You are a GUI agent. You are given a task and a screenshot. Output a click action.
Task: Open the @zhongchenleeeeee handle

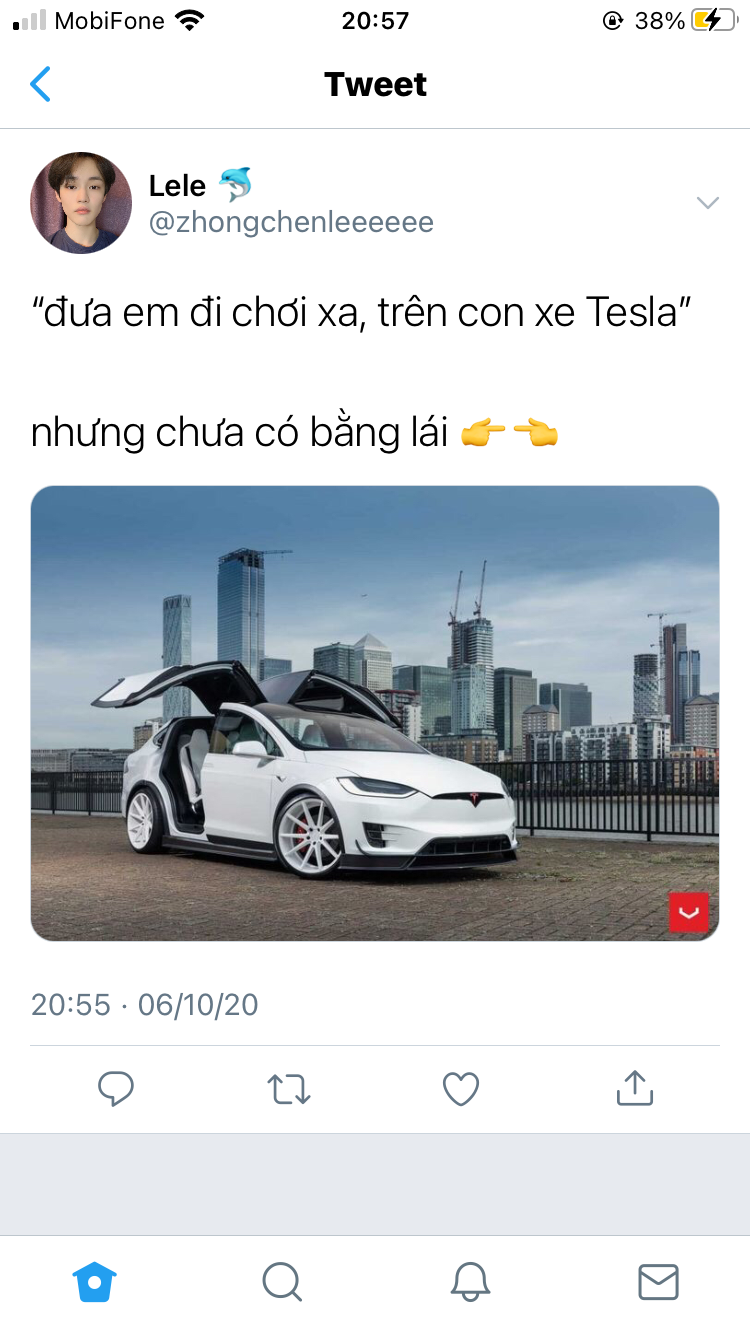[x=291, y=222]
